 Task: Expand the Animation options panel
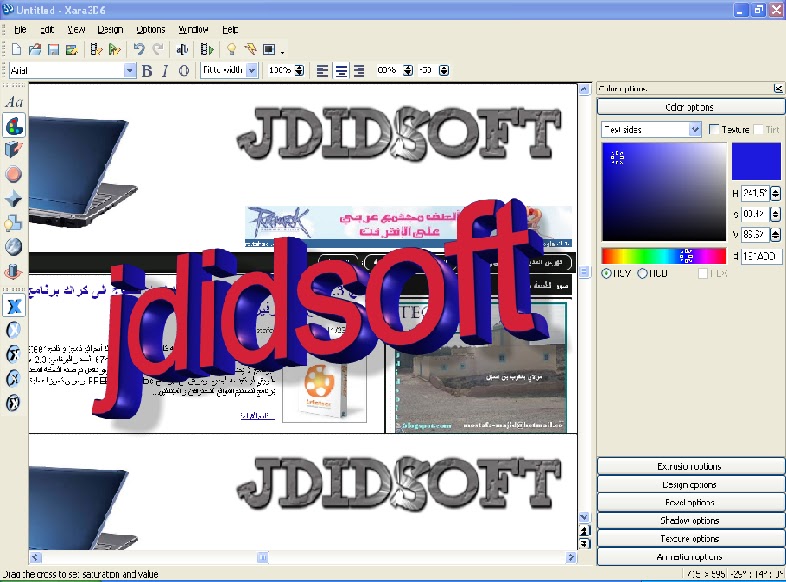(x=690, y=556)
